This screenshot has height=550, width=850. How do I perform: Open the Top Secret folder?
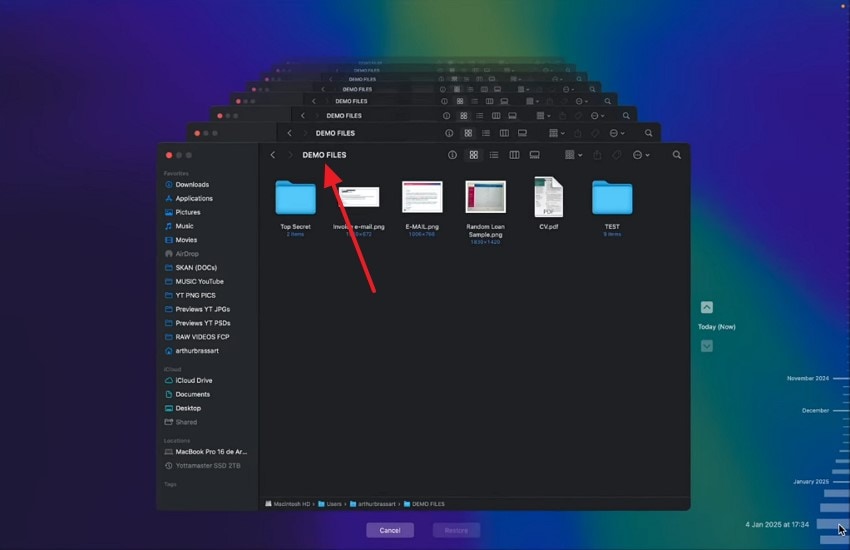pyautogui.click(x=295, y=198)
